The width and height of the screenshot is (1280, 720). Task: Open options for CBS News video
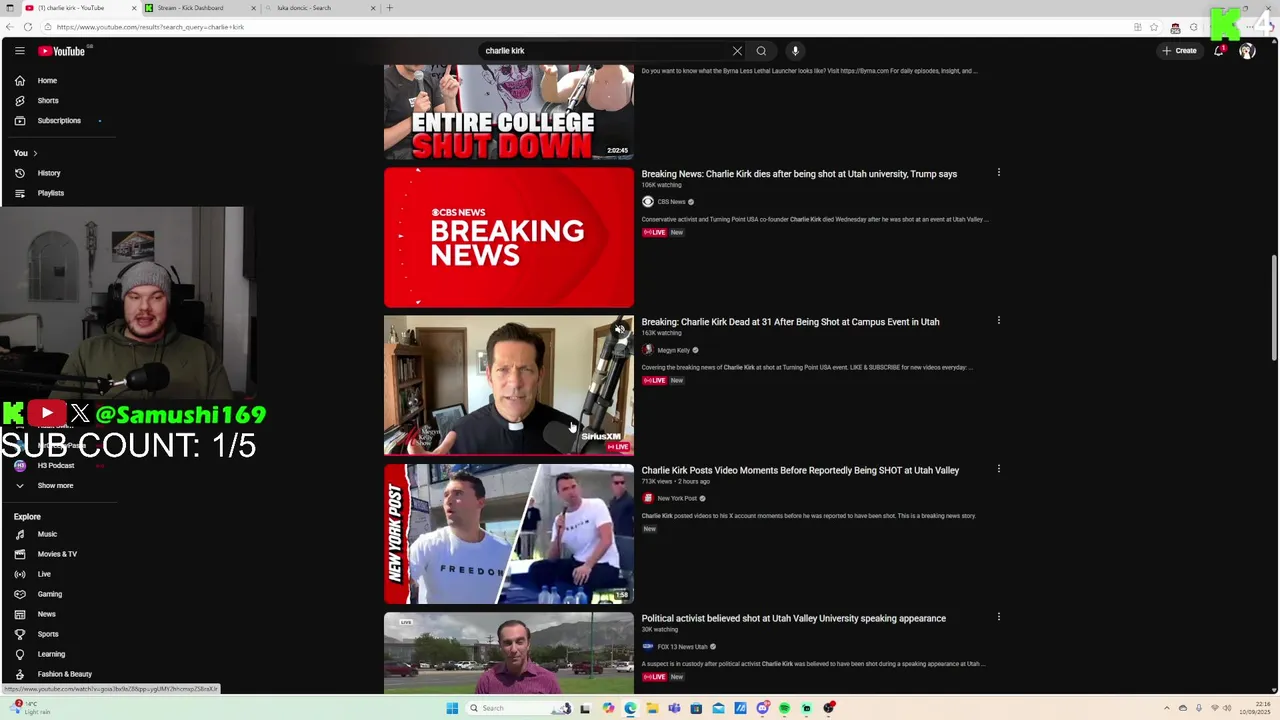[x=998, y=173]
